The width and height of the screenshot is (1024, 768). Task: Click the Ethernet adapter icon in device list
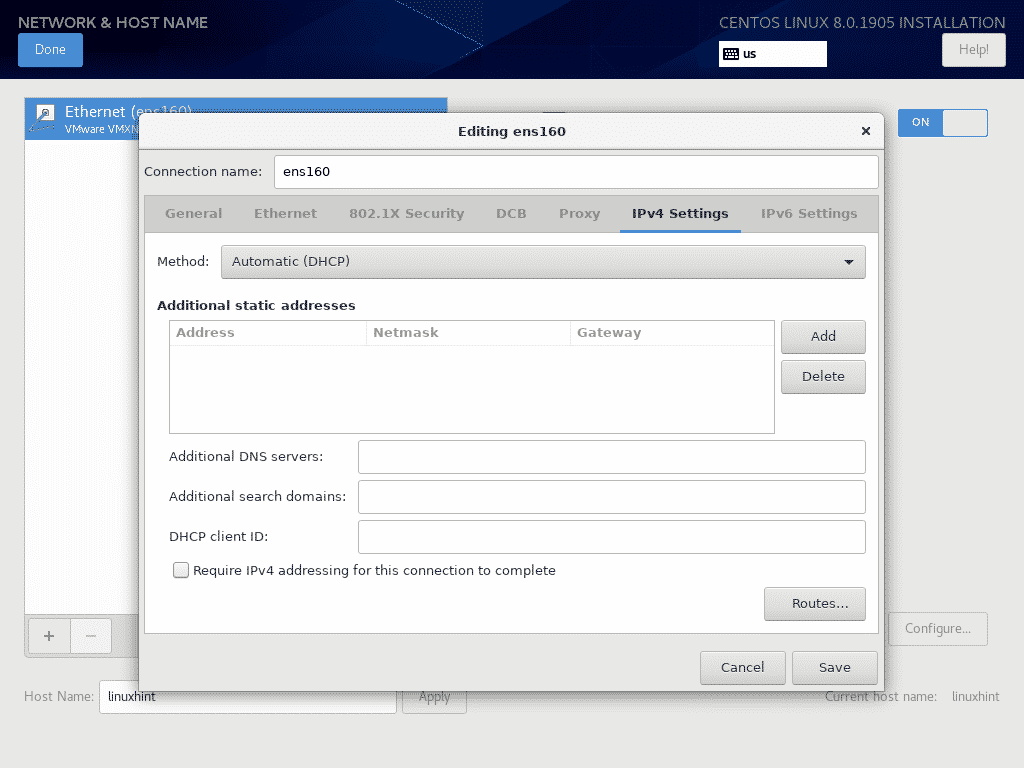click(45, 117)
